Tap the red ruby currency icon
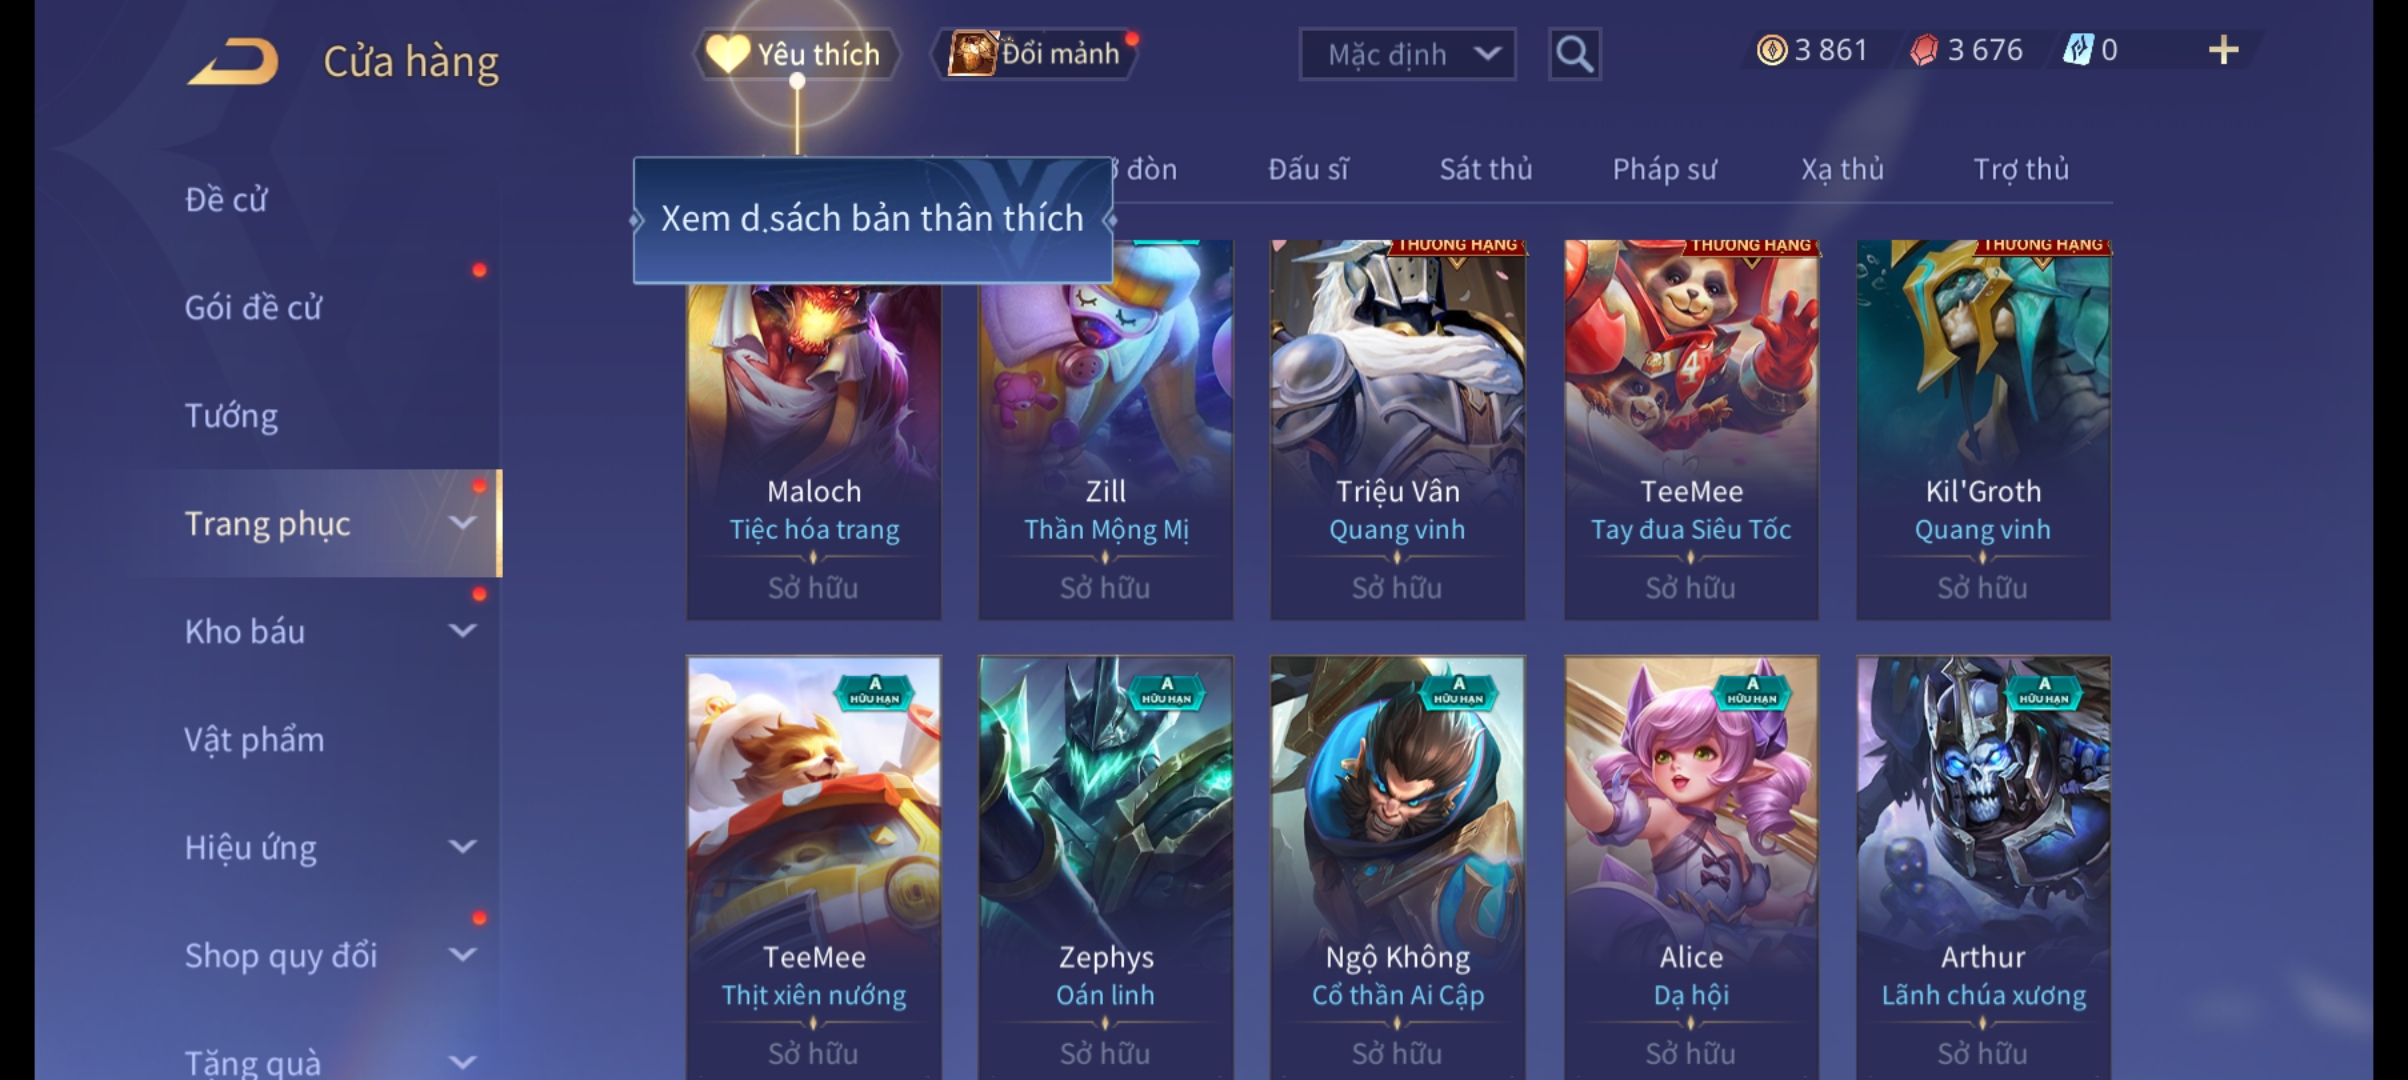Viewport: 2408px width, 1080px height. [x=1924, y=50]
